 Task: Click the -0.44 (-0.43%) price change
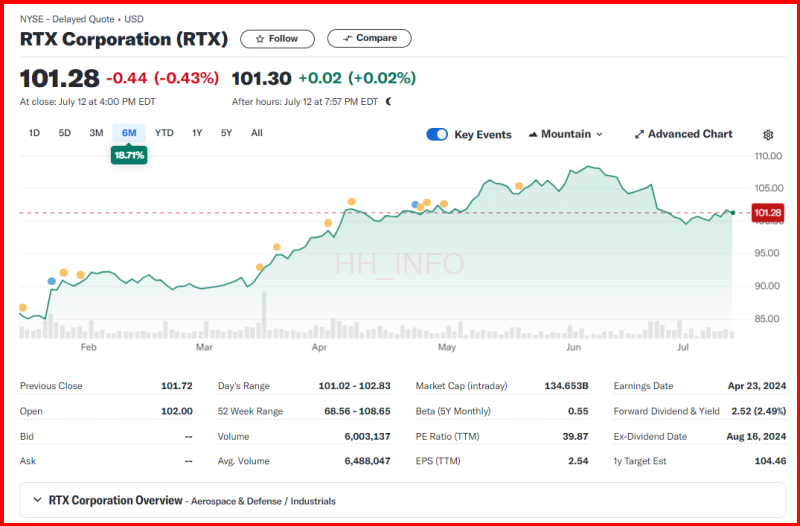163,78
